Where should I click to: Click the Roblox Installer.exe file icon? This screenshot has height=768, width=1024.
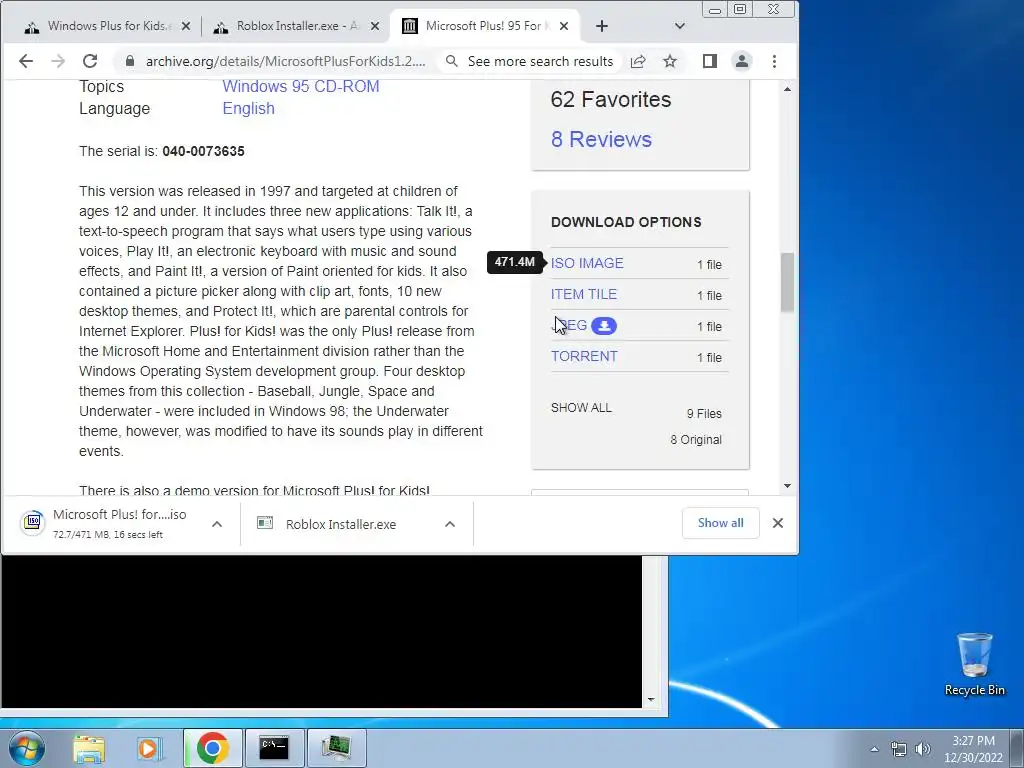(265, 523)
